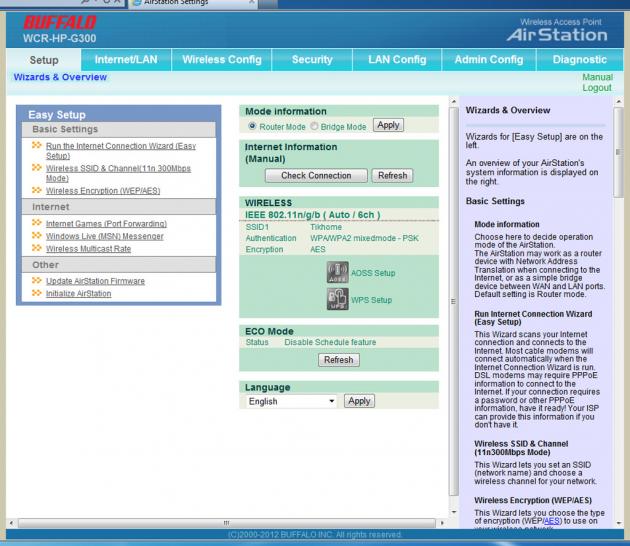Click the Logout link
Screen dimensions: 630x546
click(x=596, y=88)
